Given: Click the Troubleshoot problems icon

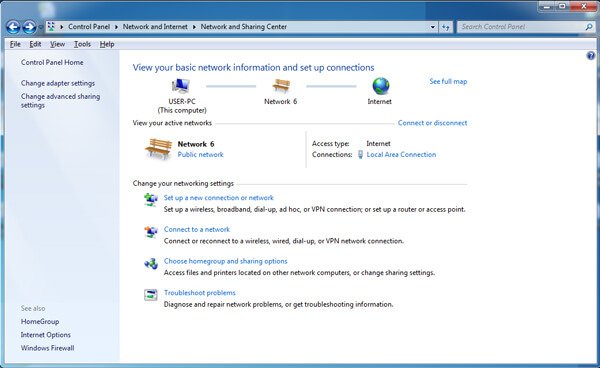Looking at the screenshot, I should tap(151, 295).
